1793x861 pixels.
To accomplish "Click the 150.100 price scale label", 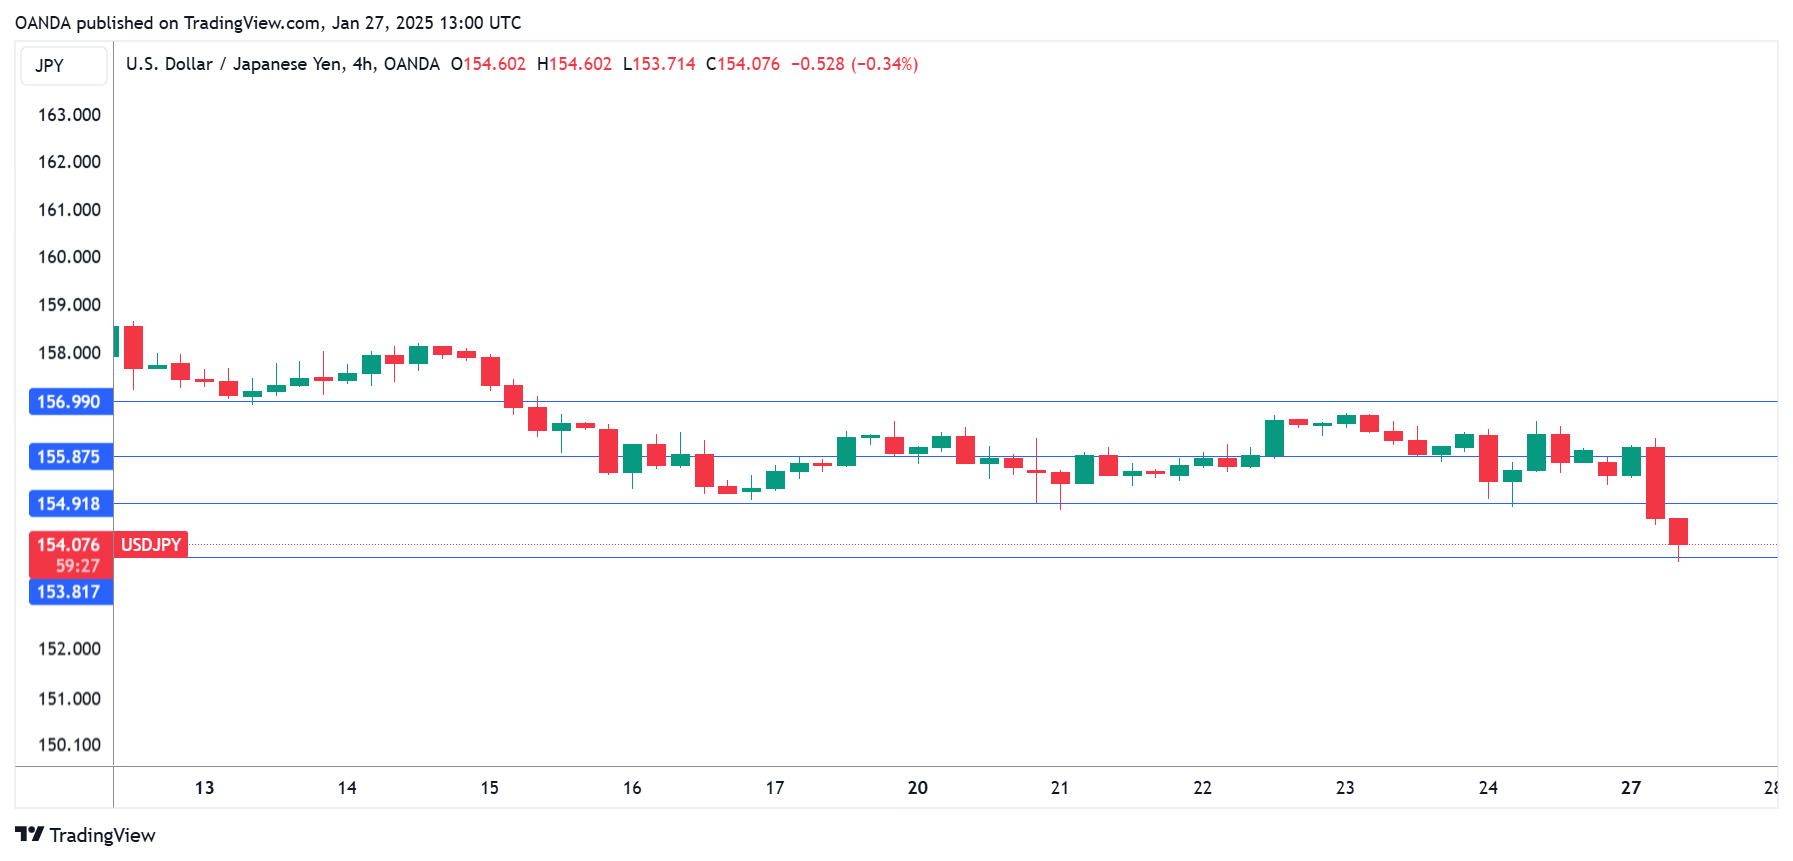I will point(69,745).
